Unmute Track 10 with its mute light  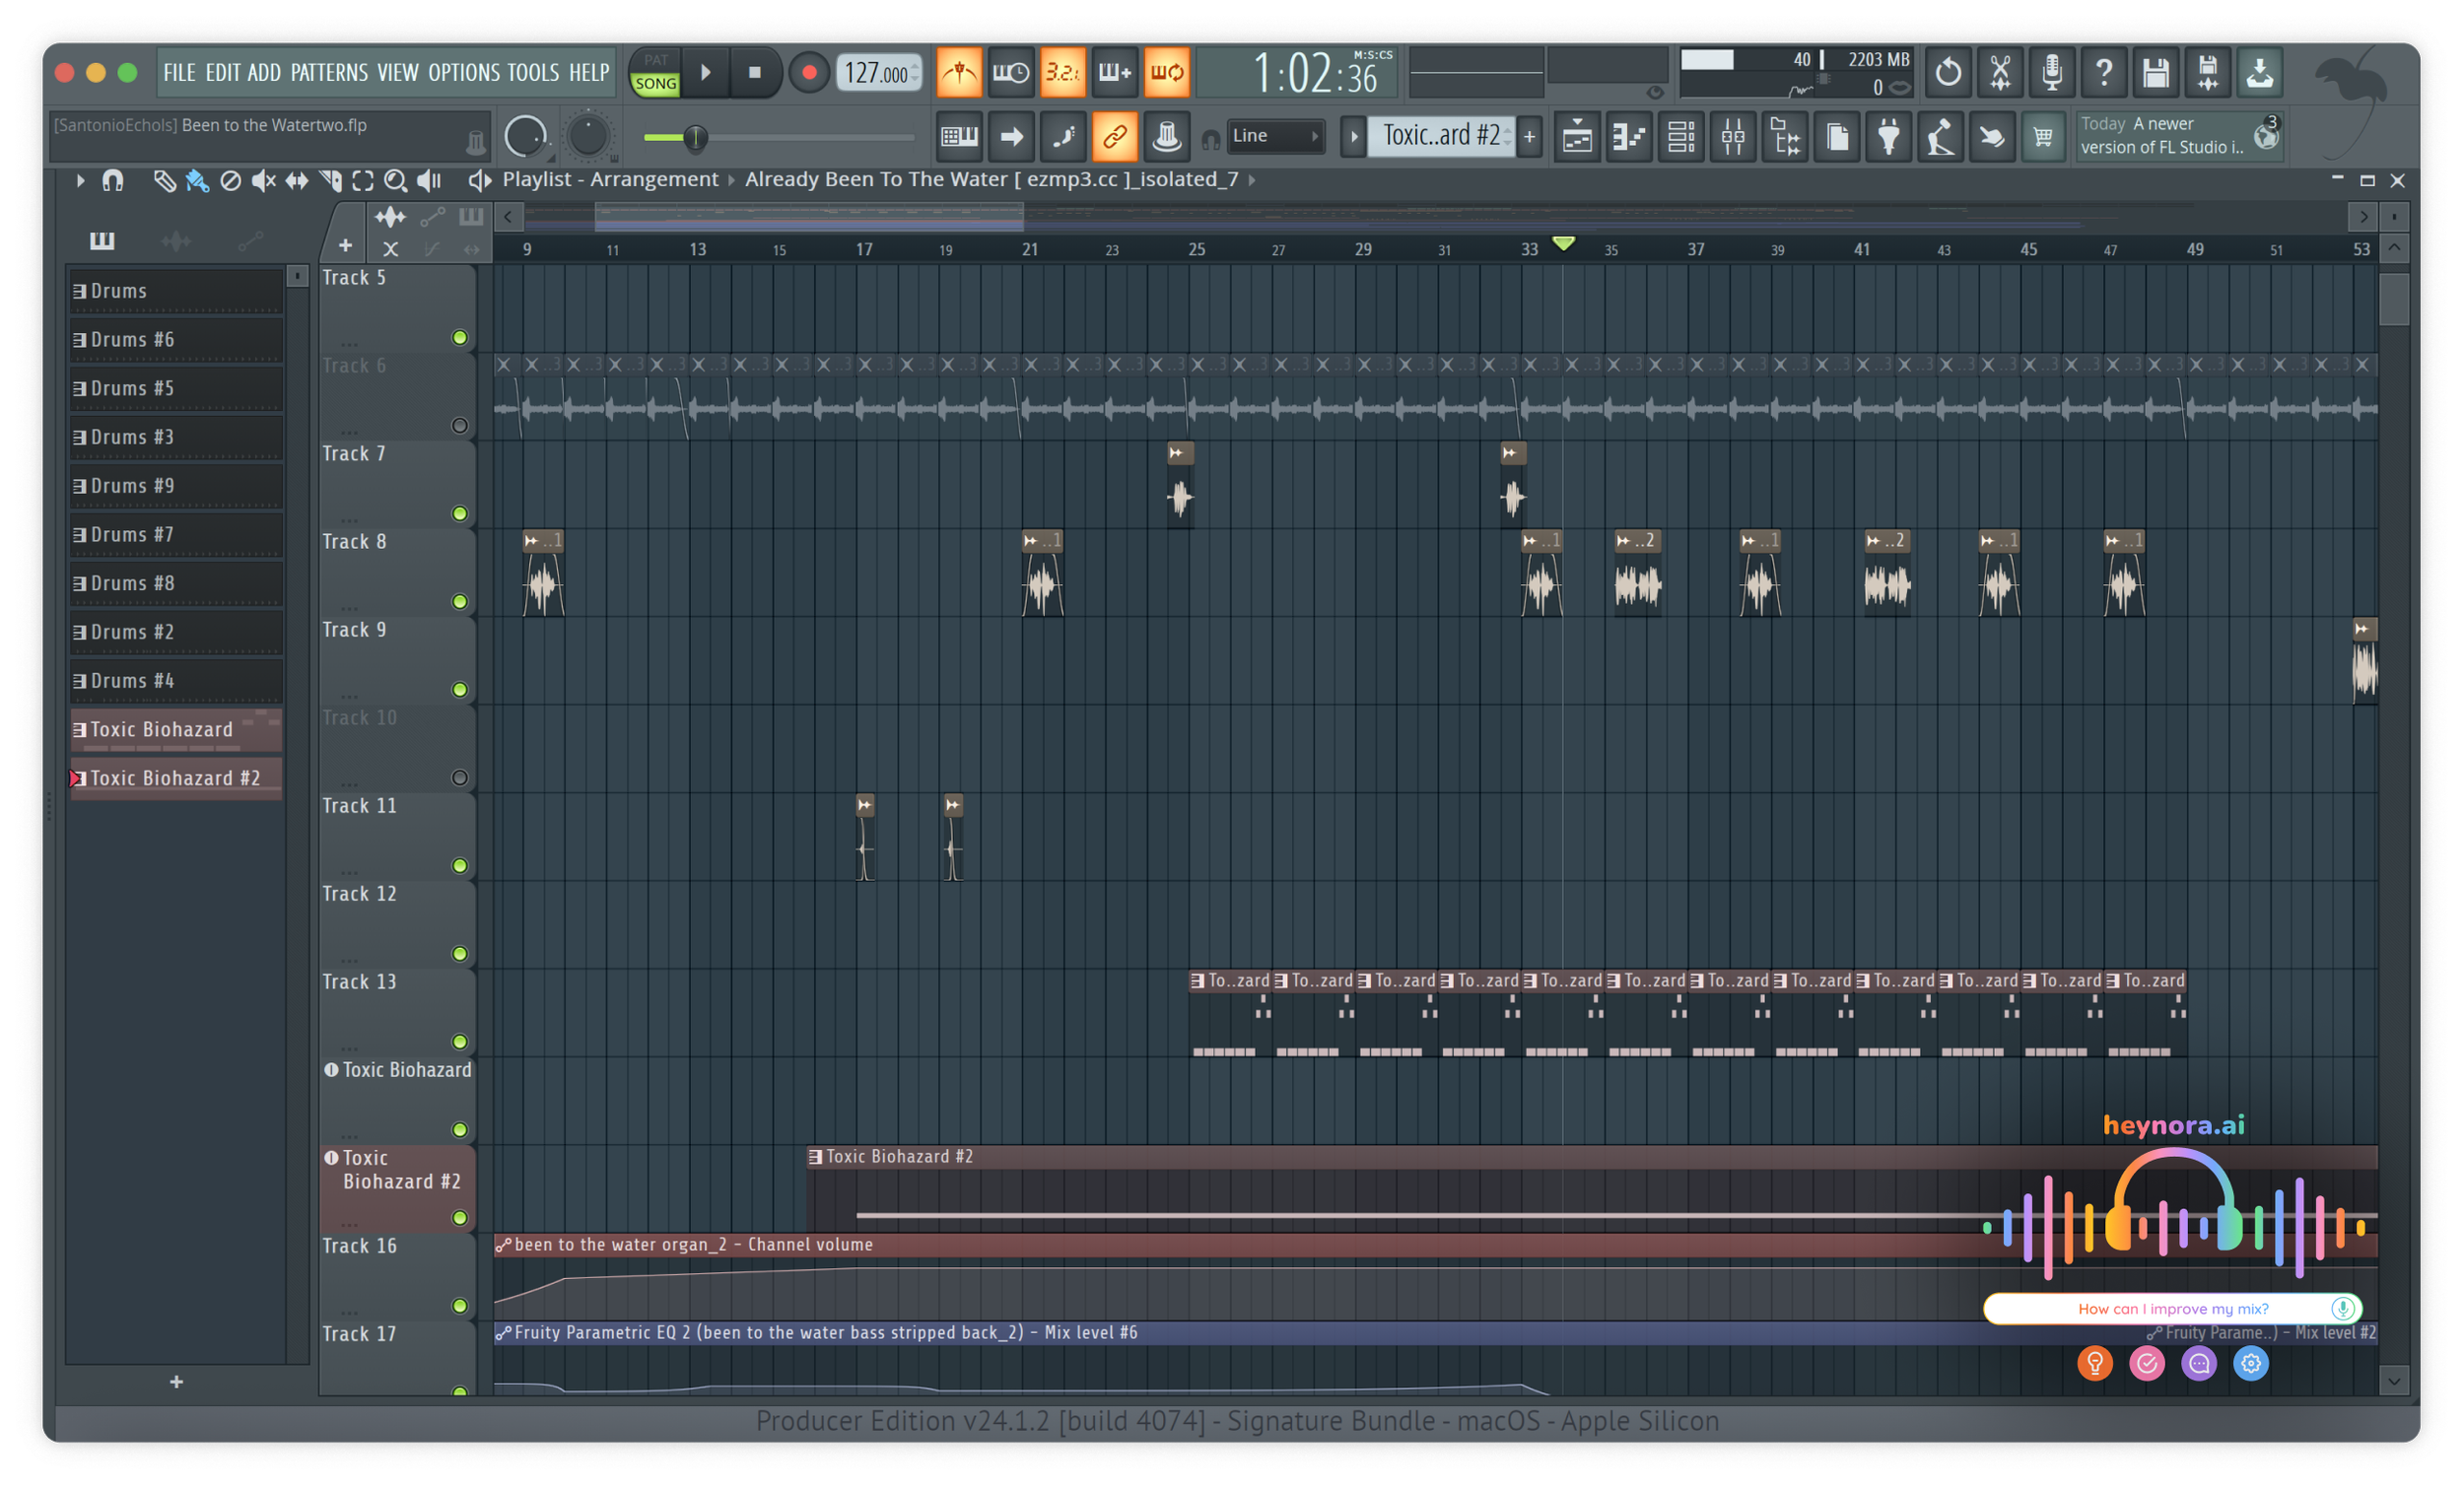[459, 778]
